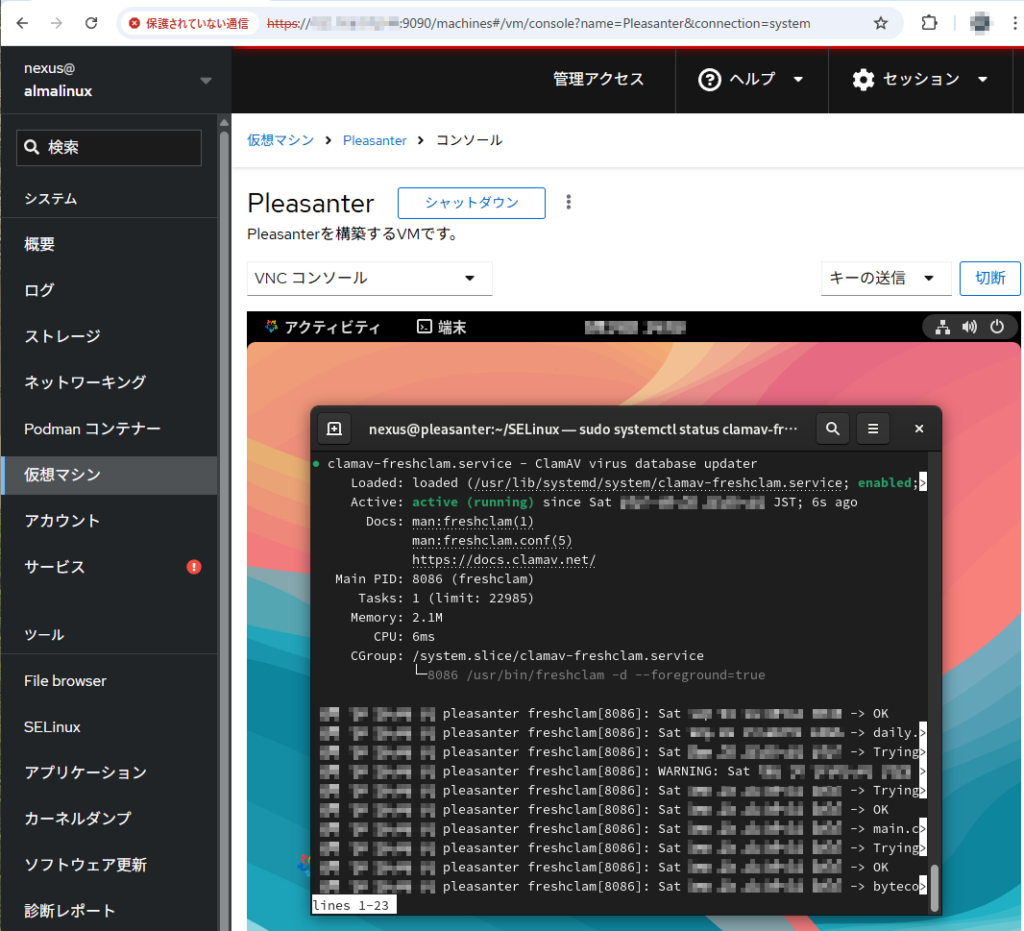Open the browser extensions puzzle icon
The width and height of the screenshot is (1024, 931).
point(929,23)
